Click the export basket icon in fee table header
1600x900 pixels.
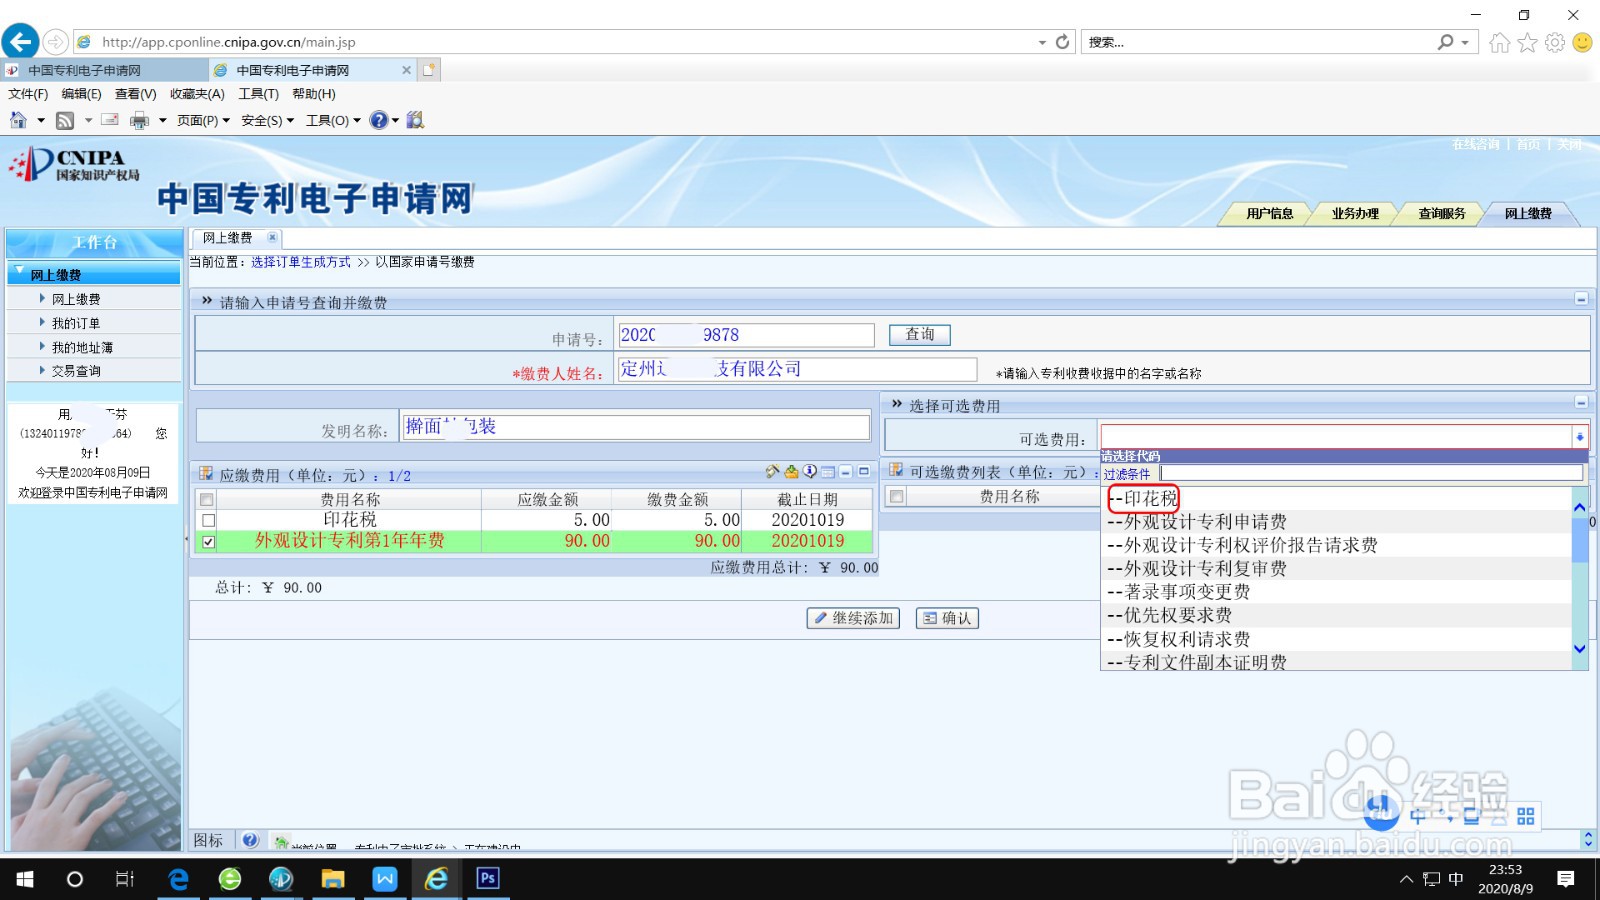click(x=791, y=472)
